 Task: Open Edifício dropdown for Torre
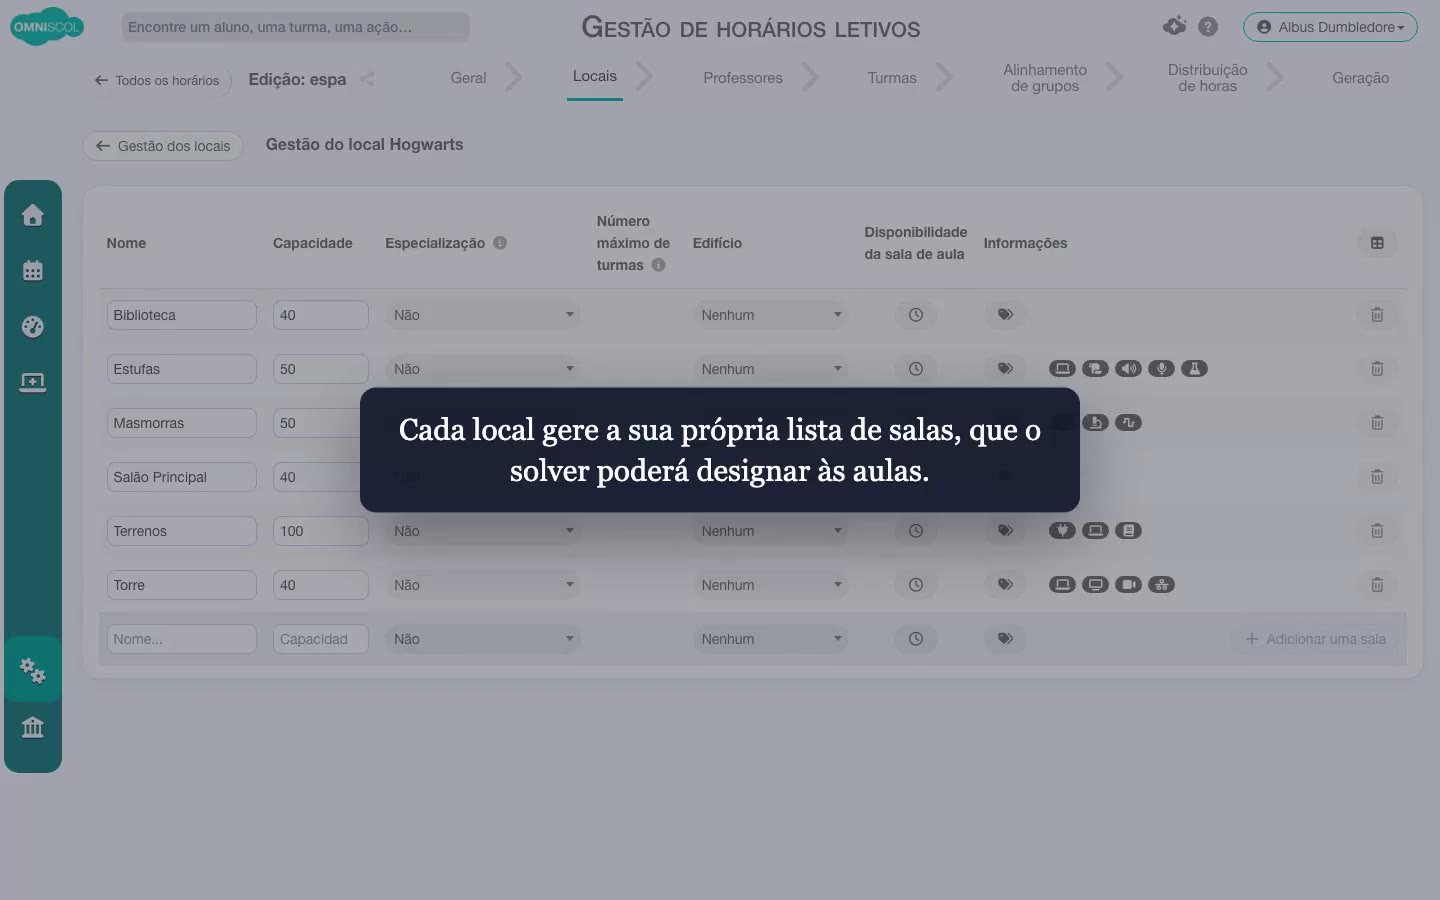pos(771,585)
